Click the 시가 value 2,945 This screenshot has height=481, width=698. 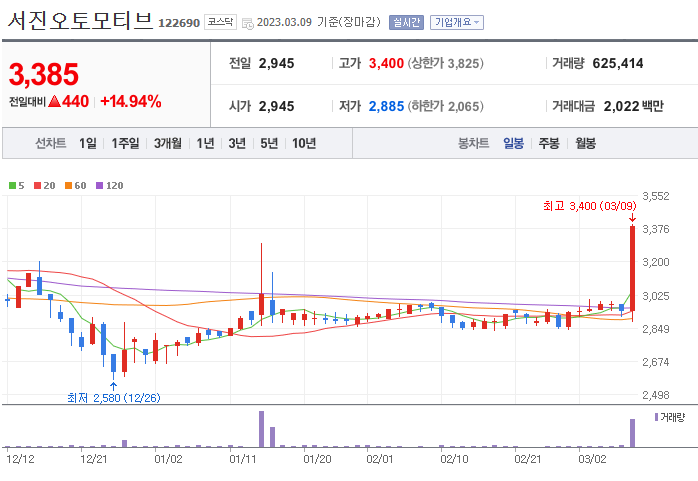pos(276,106)
